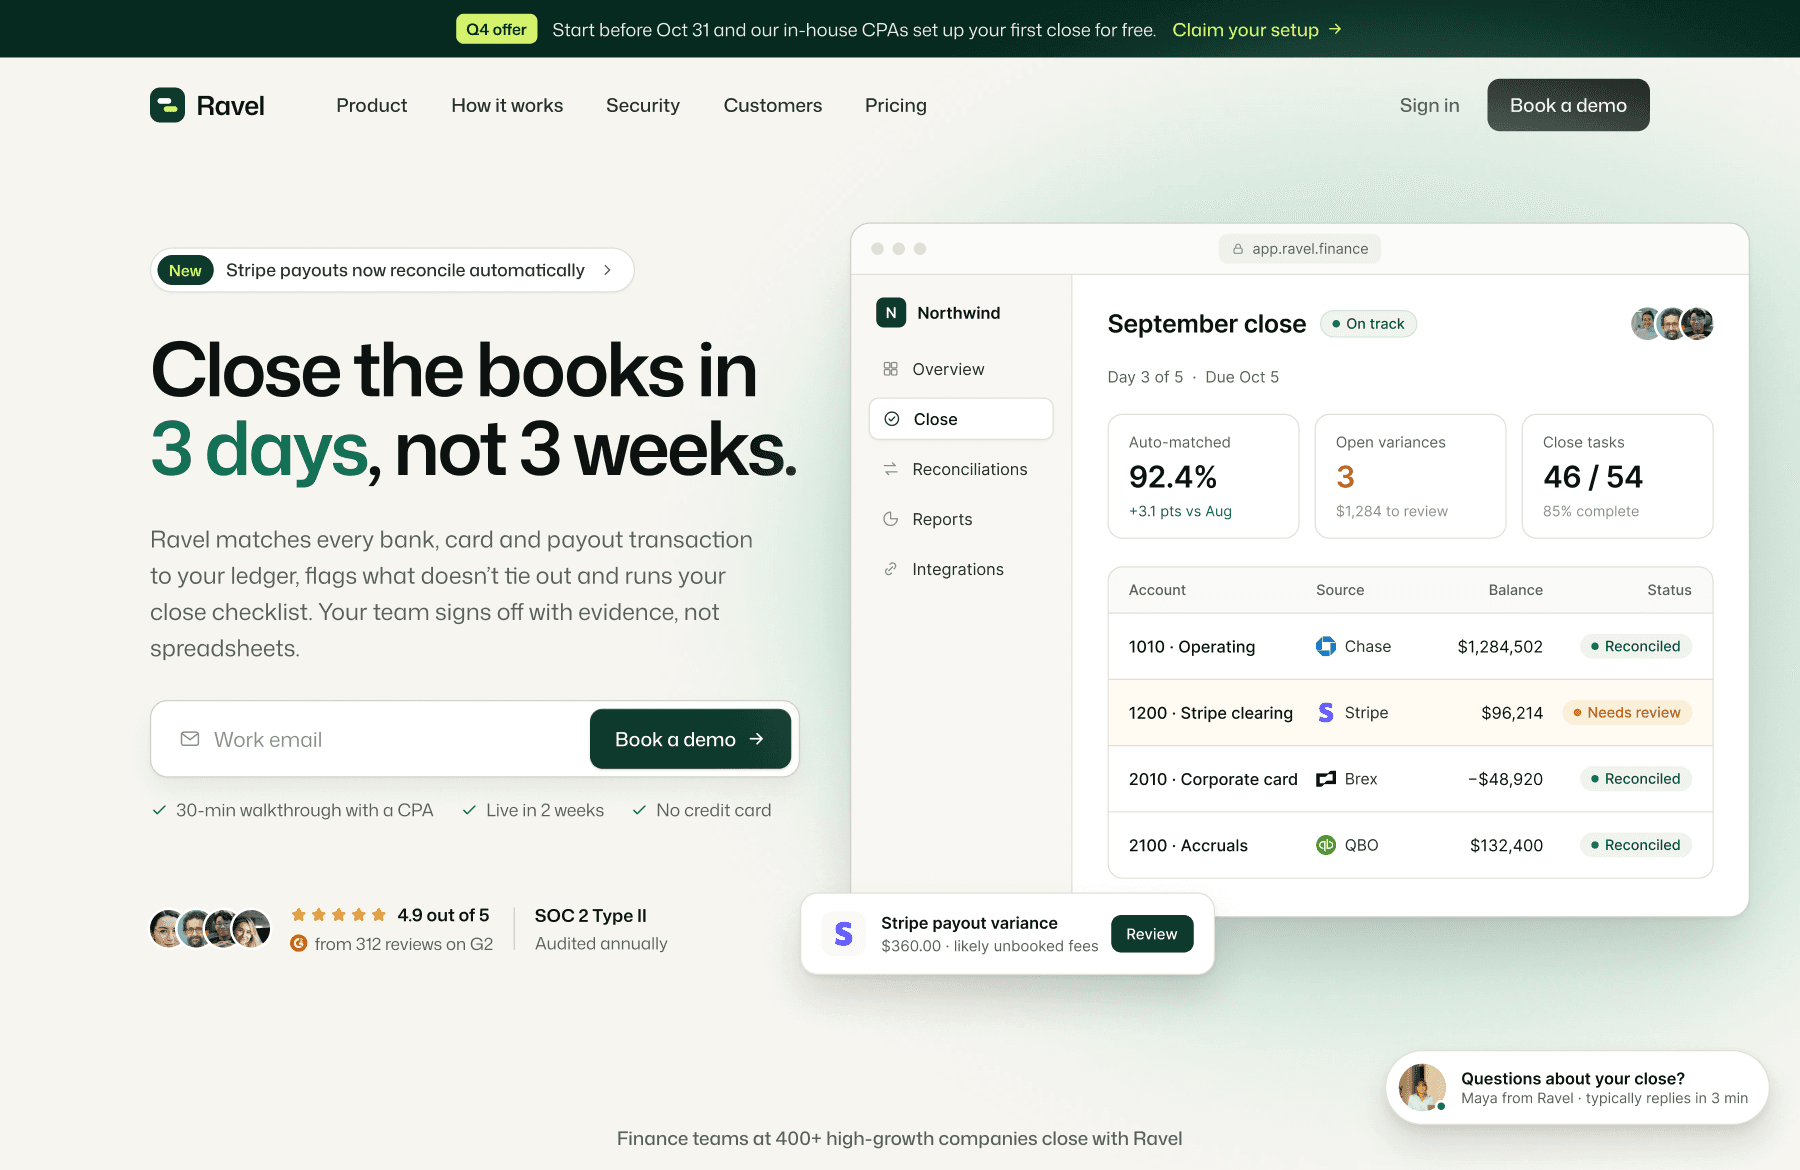Click the Stripe icon in payout variance card
Viewport: 1800px width, 1170px height.
844,934
